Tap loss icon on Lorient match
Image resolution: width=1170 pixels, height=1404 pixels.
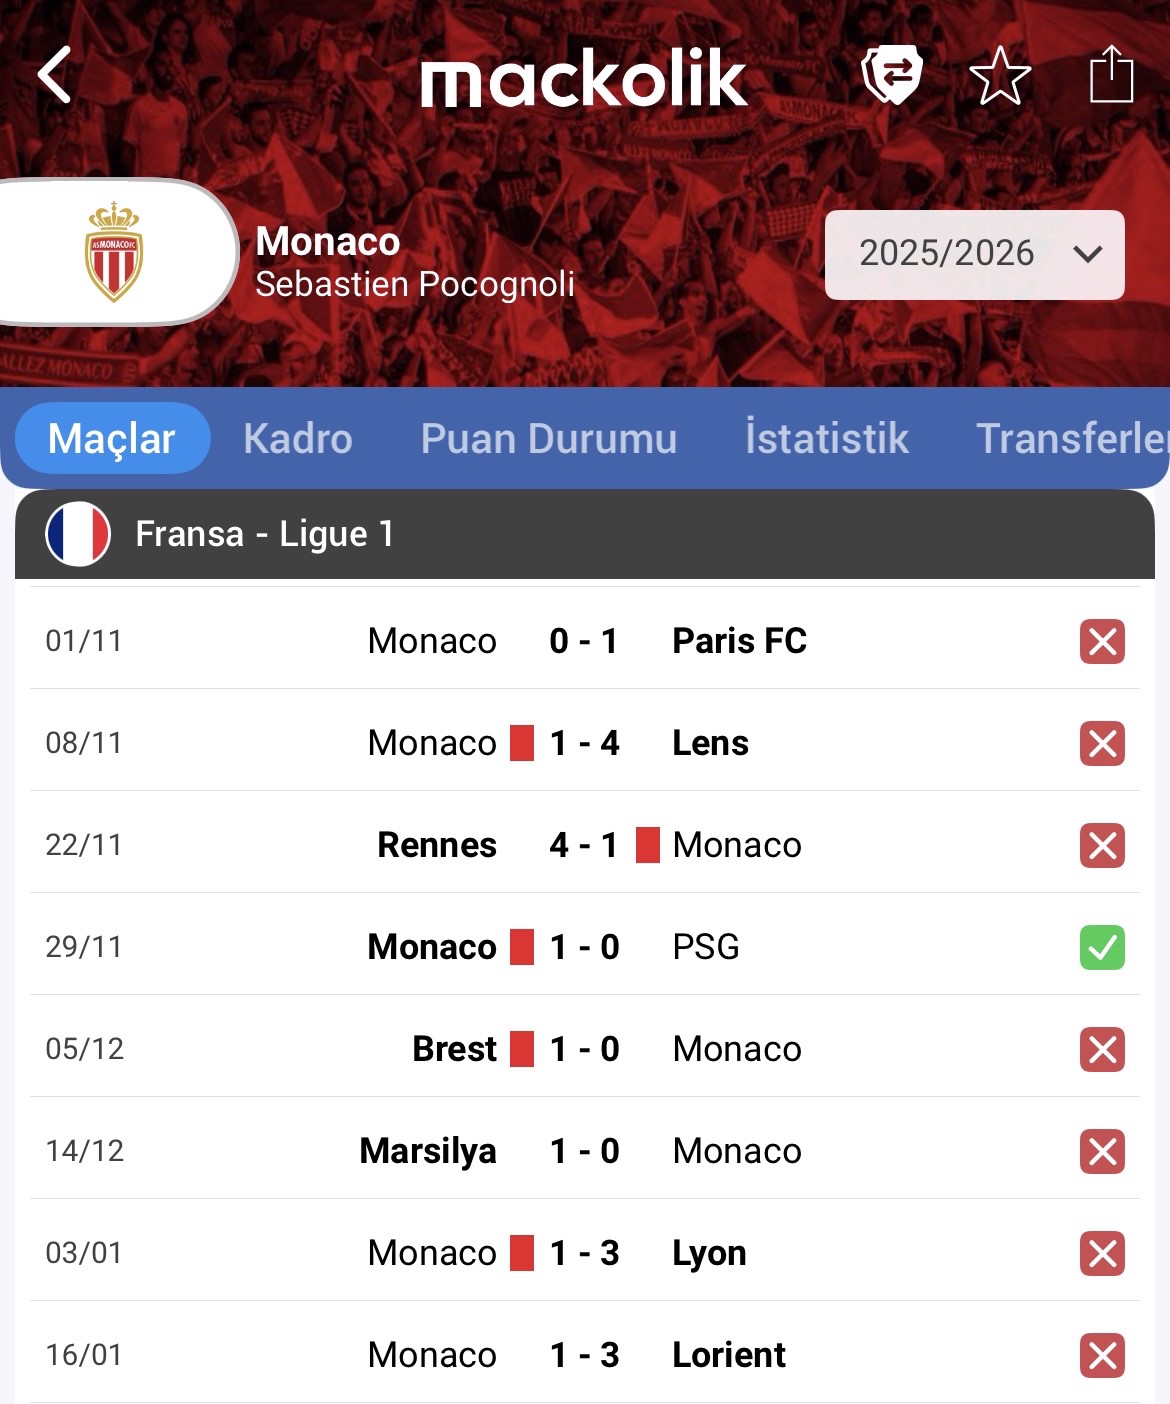(1102, 1356)
